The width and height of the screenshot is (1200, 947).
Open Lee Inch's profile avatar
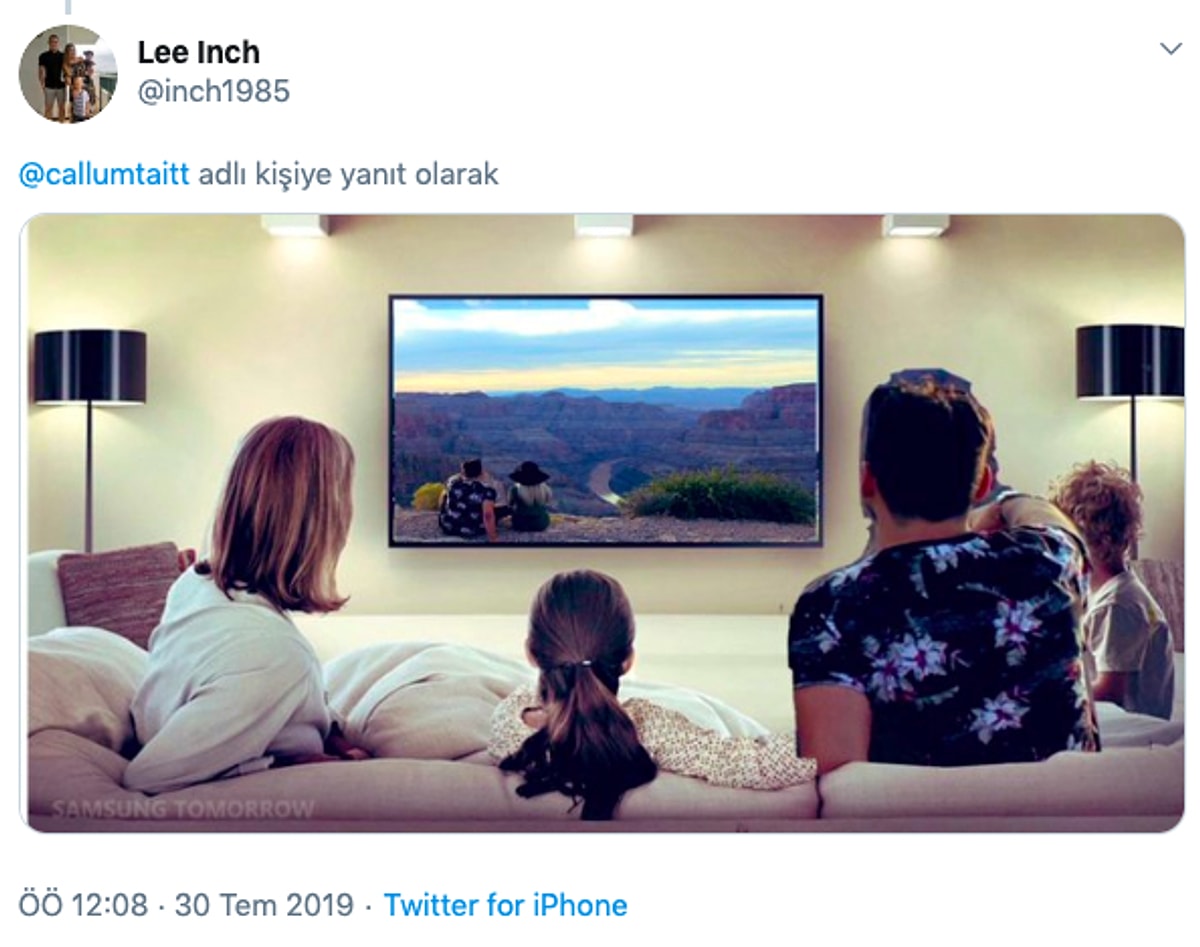pos(68,73)
